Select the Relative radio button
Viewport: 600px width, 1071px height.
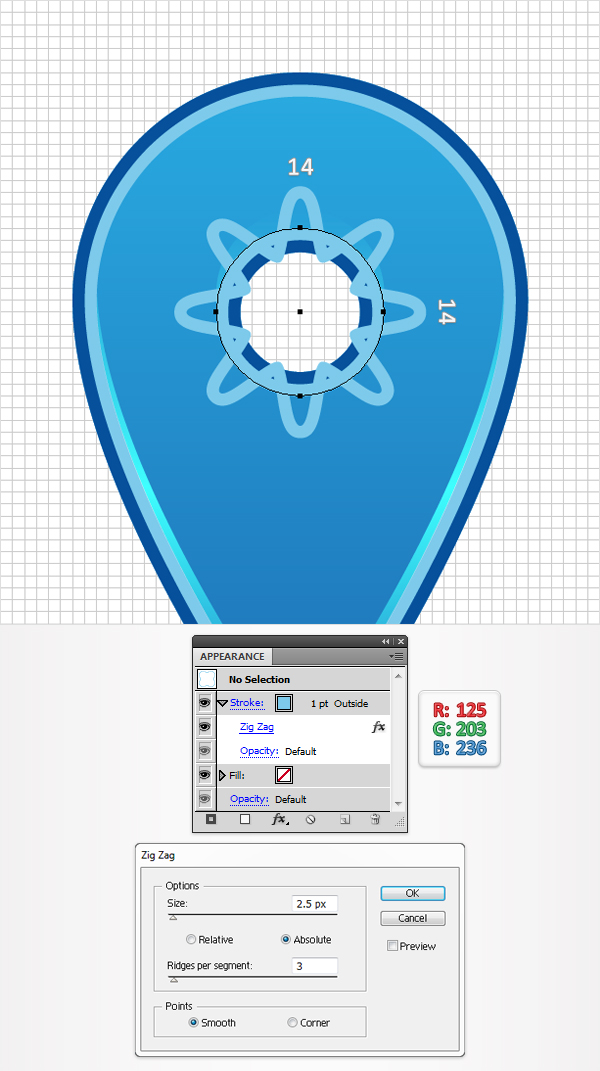(x=191, y=940)
